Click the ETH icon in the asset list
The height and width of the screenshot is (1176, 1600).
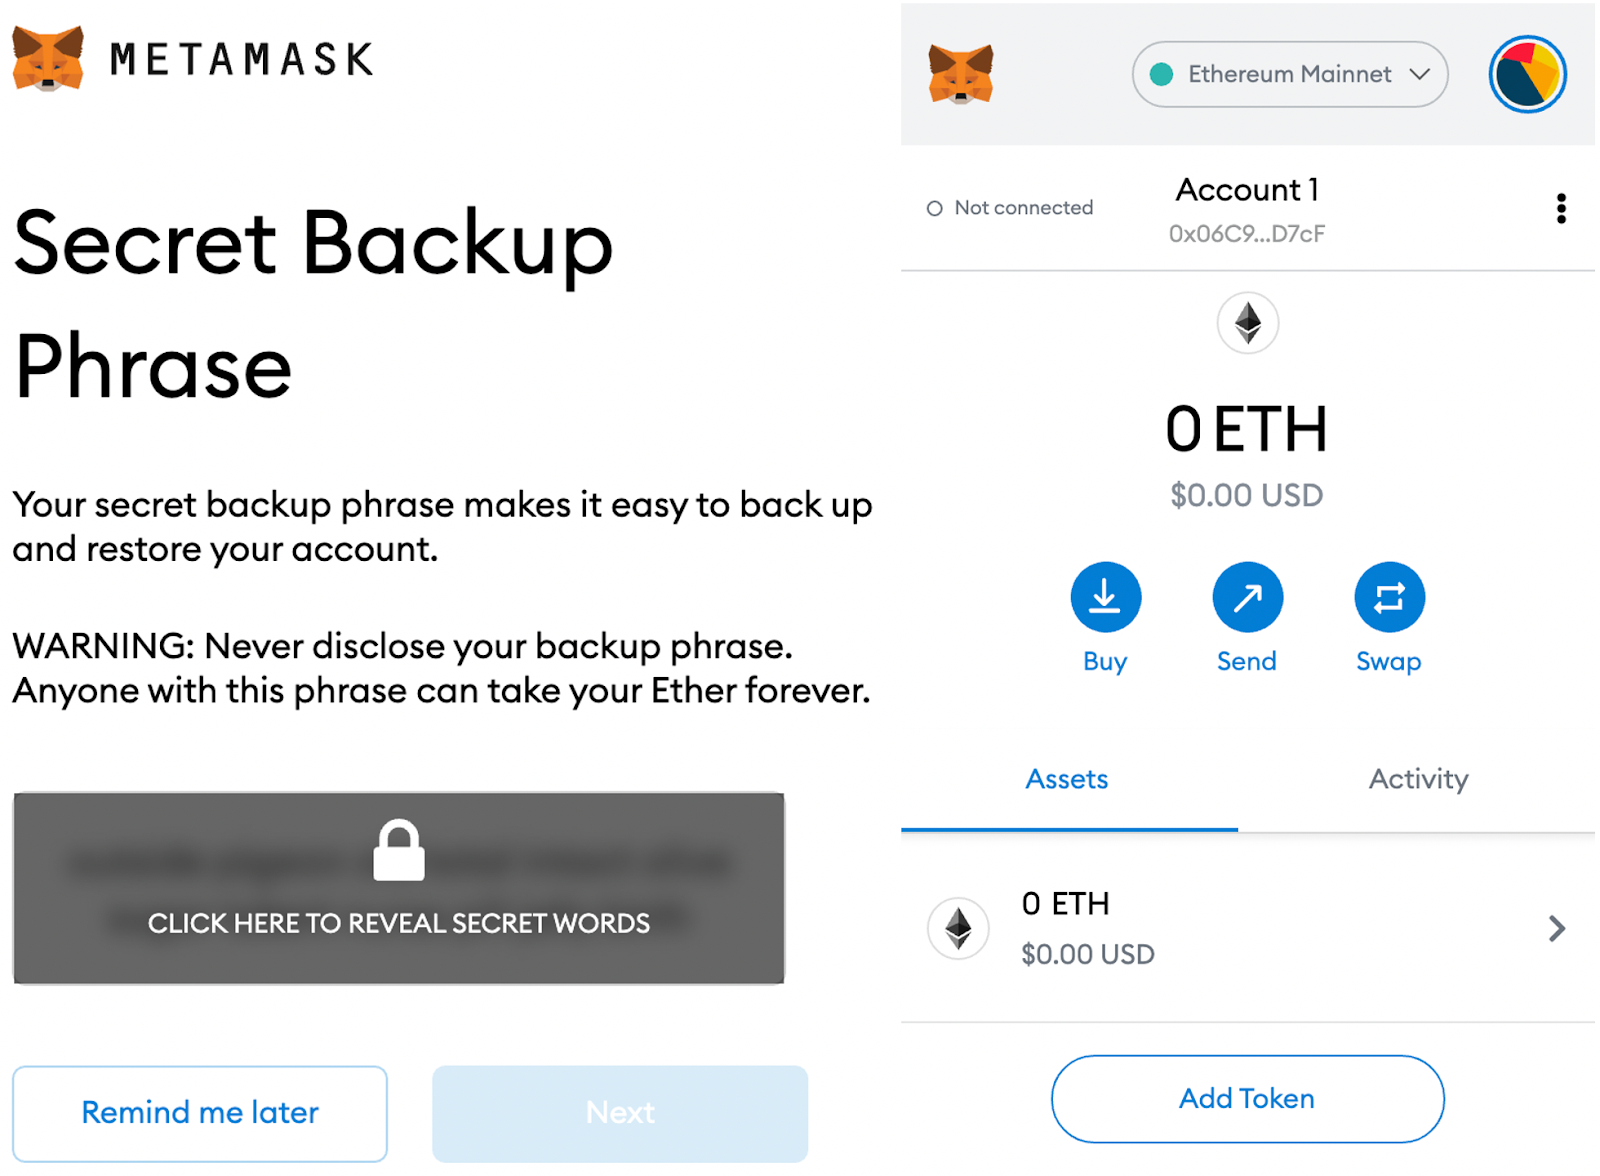(x=958, y=929)
